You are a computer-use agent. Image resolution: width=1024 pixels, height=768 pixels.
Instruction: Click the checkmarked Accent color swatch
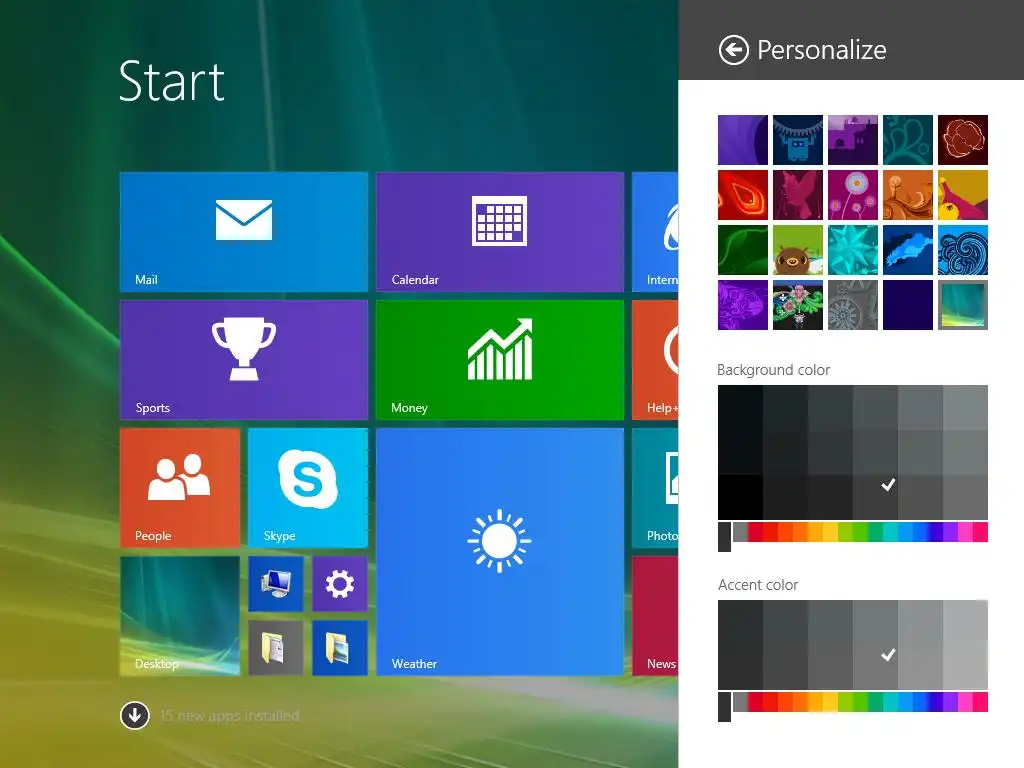pos(875,645)
